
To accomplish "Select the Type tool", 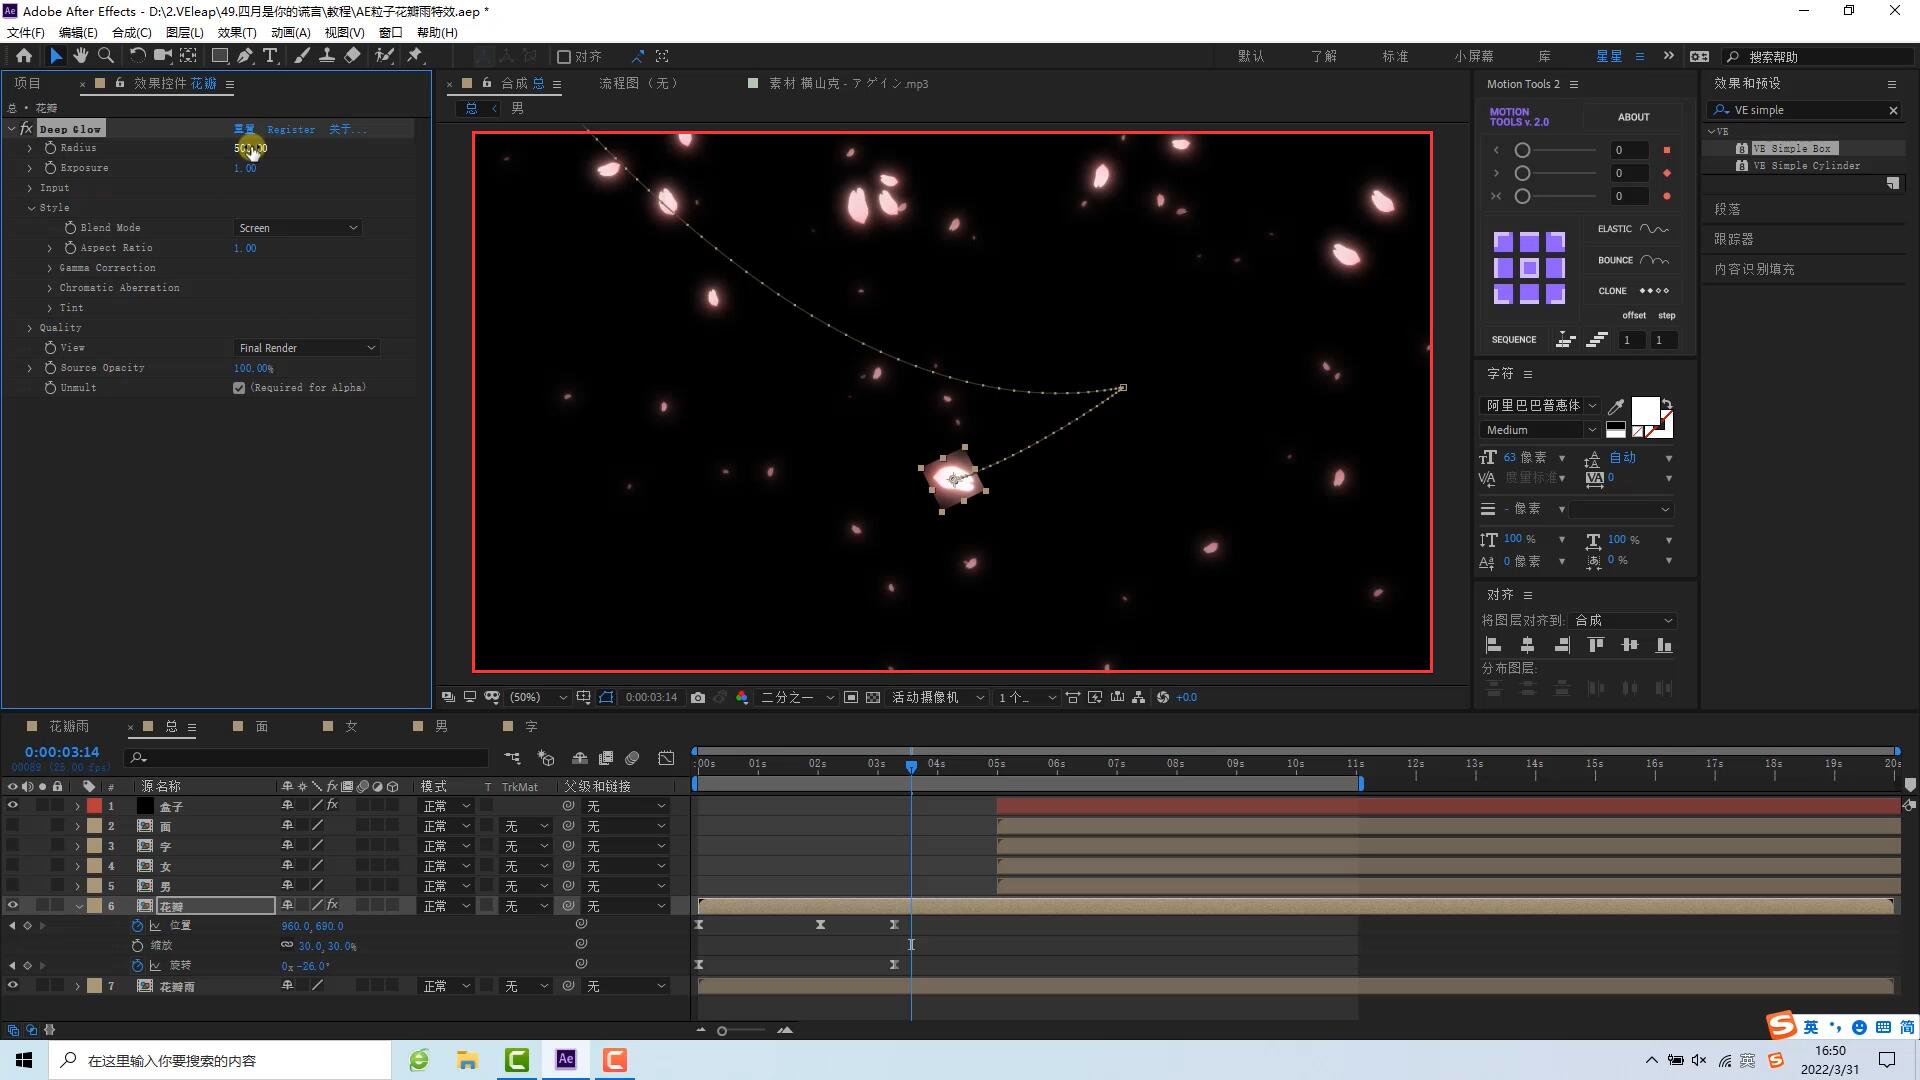I will [270, 56].
